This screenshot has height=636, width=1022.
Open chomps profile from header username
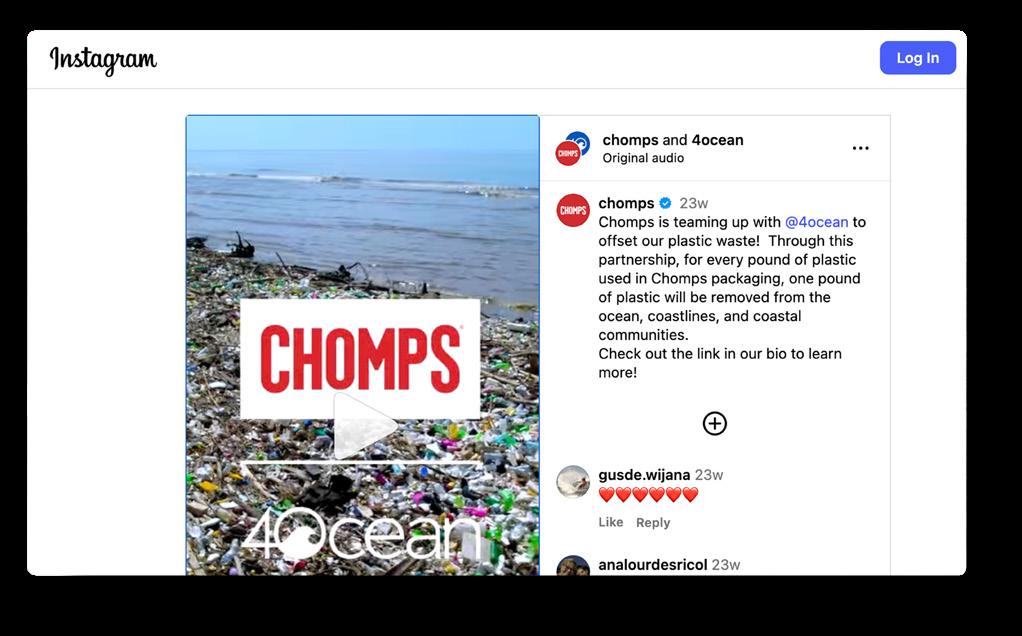coord(630,140)
